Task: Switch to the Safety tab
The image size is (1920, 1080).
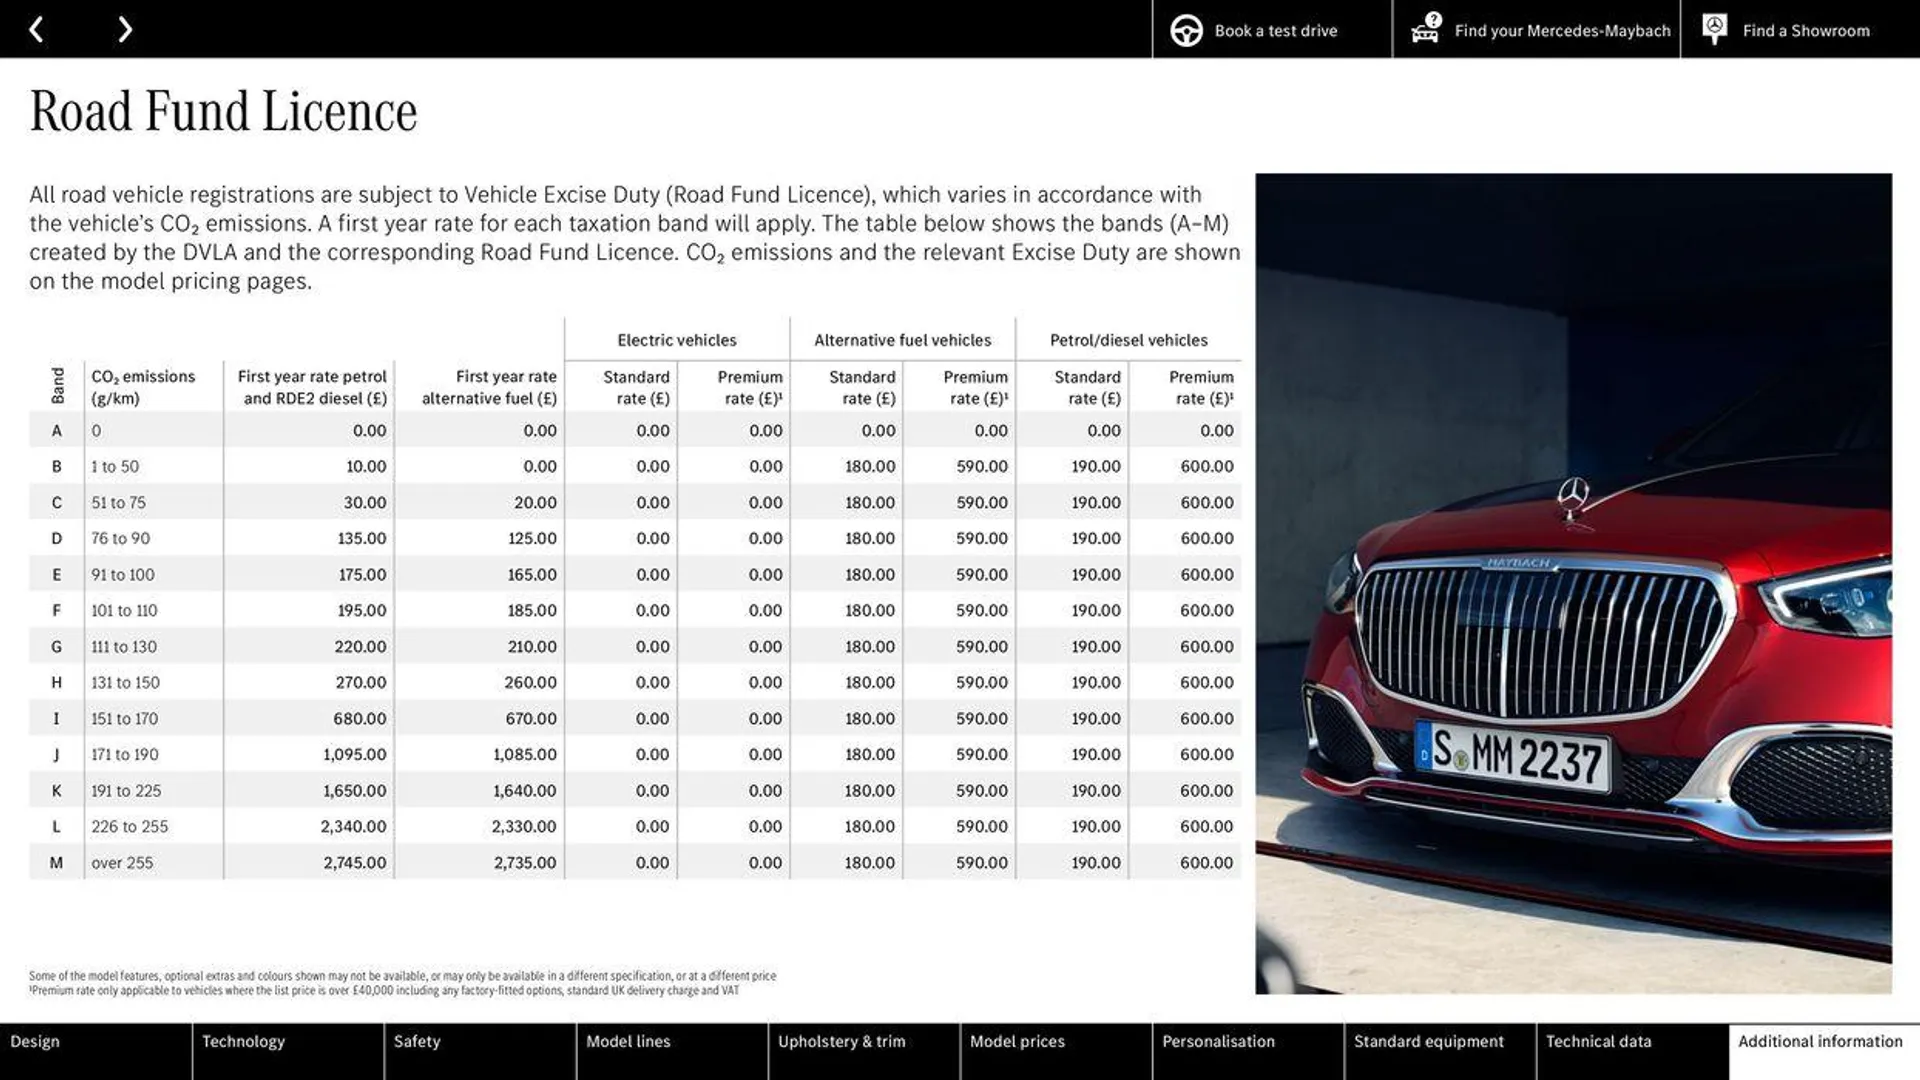Action: pyautogui.click(x=479, y=1051)
